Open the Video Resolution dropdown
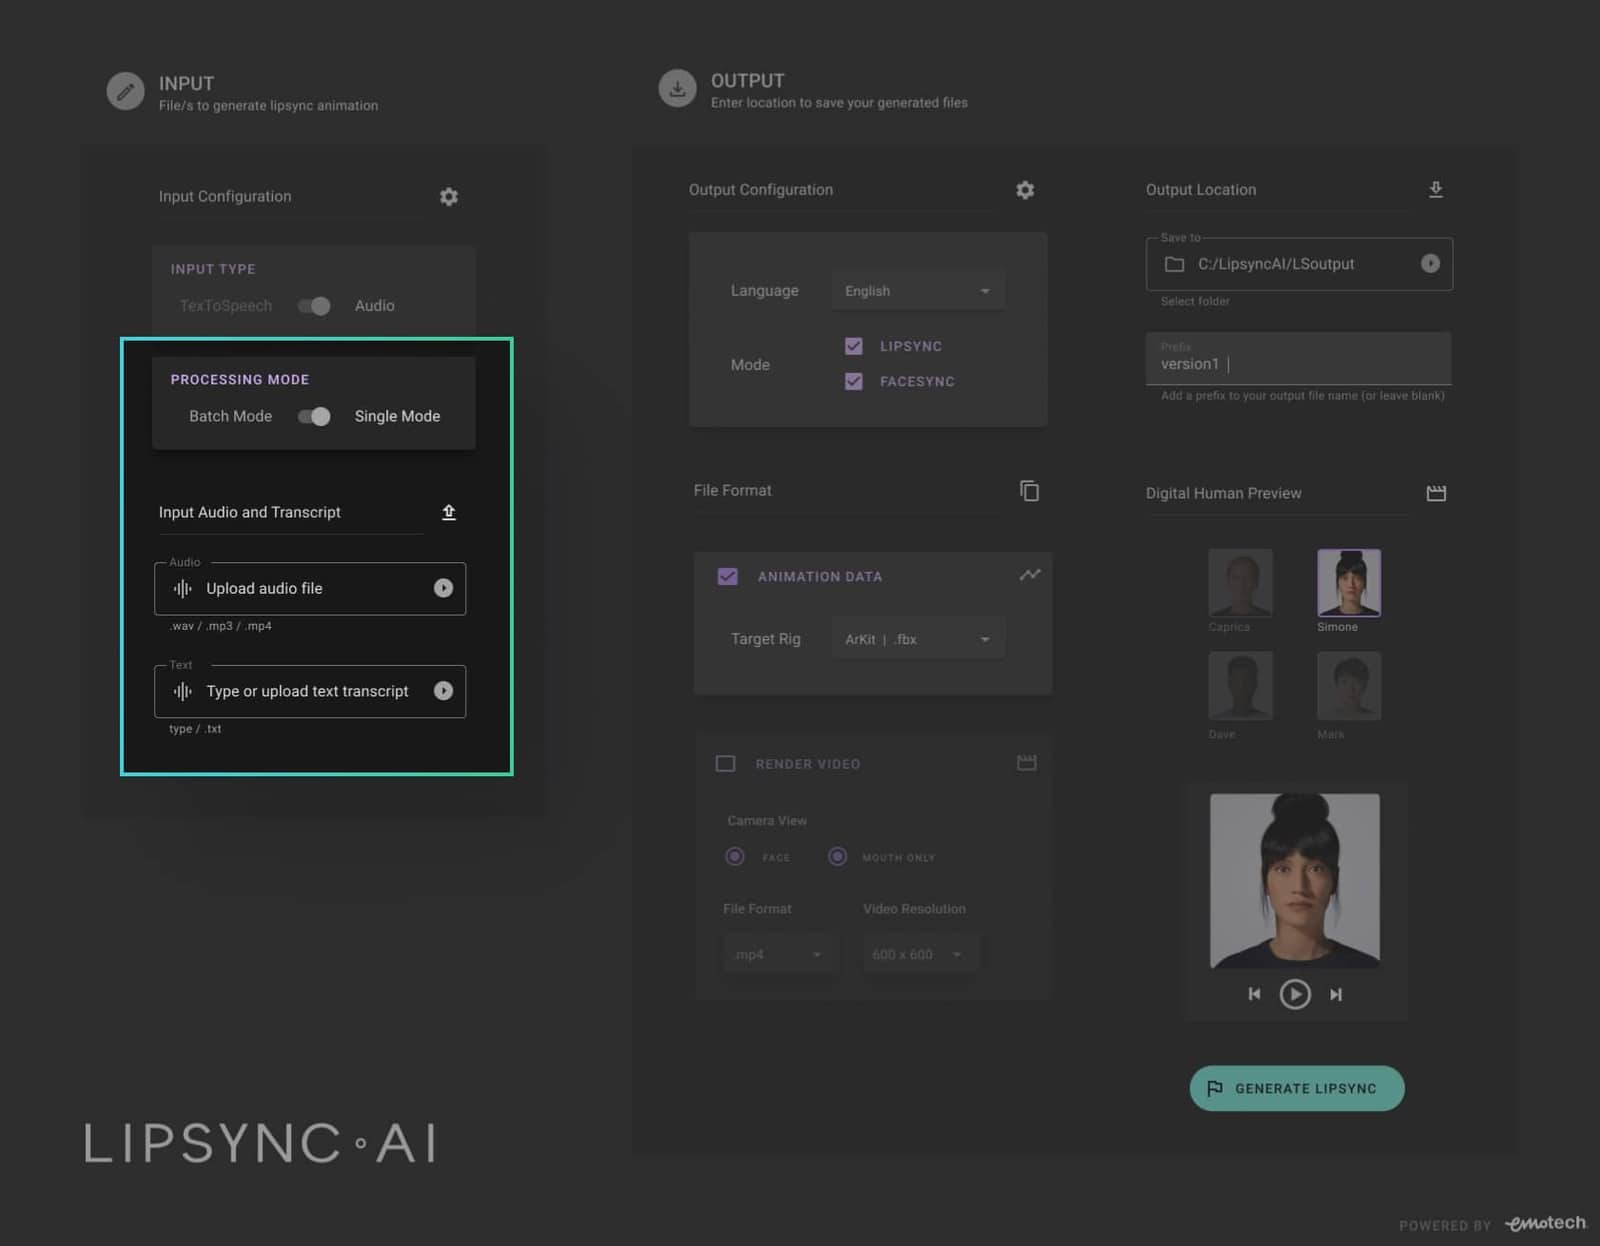The image size is (1600, 1246). 918,953
